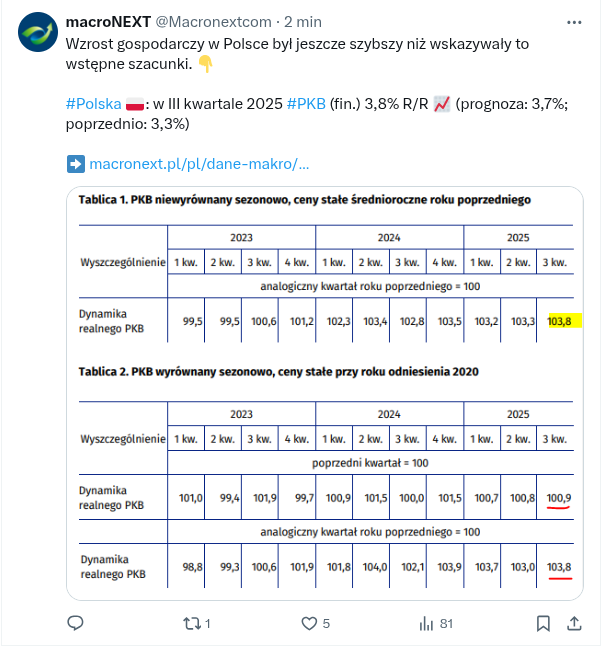Bookmark this macroNEXT post
Image resolution: width=604 pixels, height=646 pixels.
(x=542, y=623)
